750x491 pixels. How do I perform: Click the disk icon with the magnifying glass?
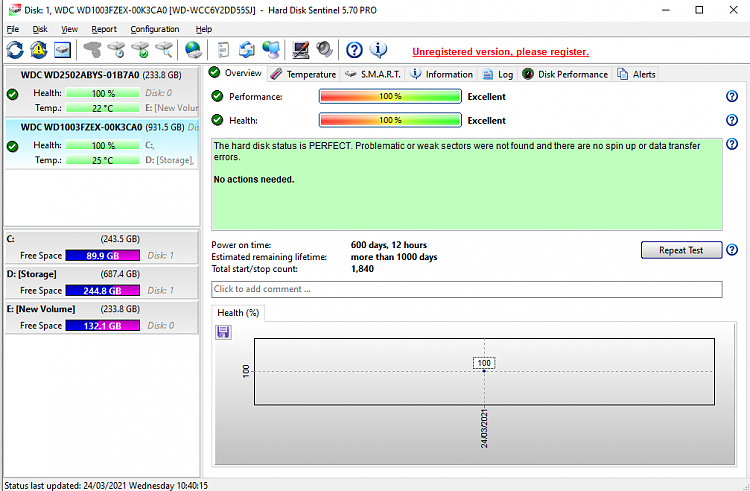(163, 50)
